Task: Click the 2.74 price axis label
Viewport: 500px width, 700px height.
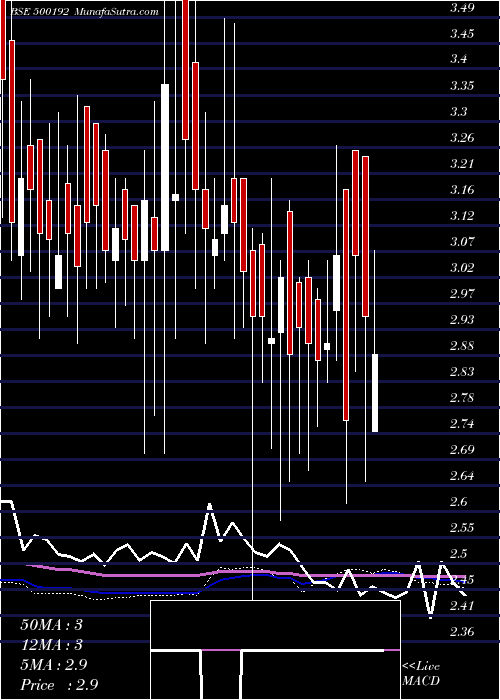Action: (x=462, y=424)
